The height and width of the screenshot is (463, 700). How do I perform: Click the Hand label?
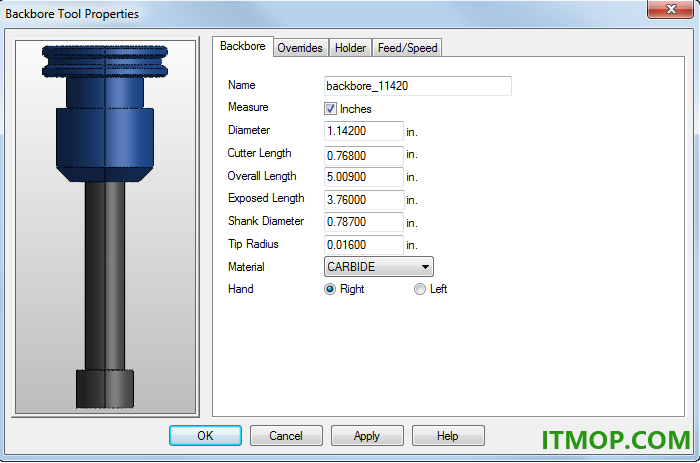click(x=241, y=289)
